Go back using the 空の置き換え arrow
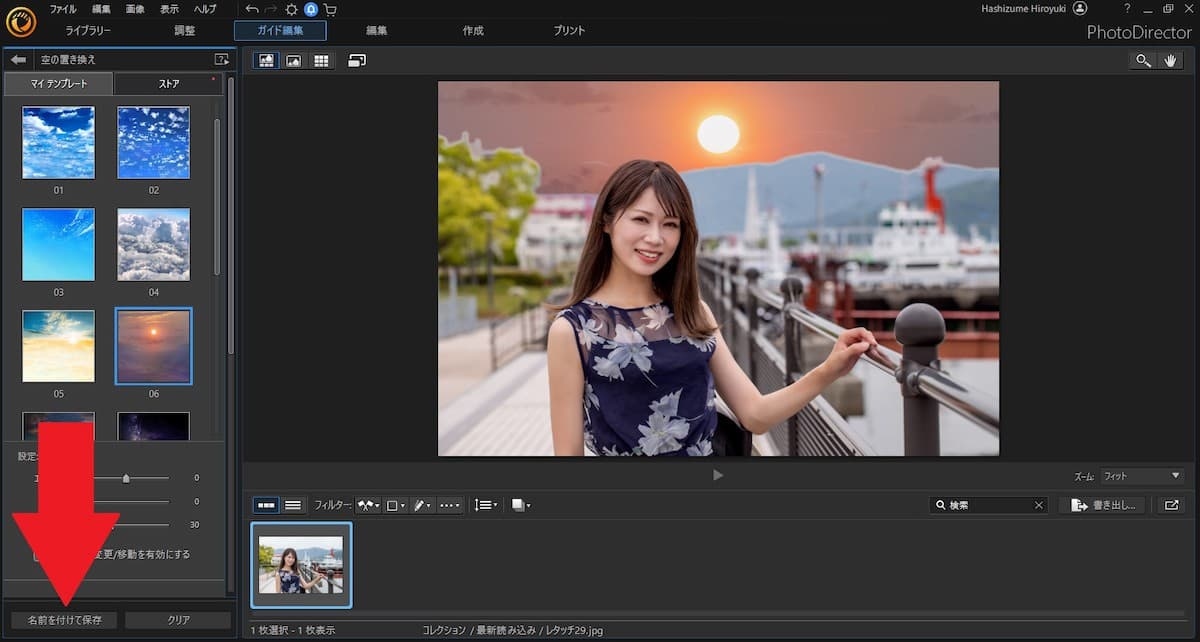 point(18,60)
